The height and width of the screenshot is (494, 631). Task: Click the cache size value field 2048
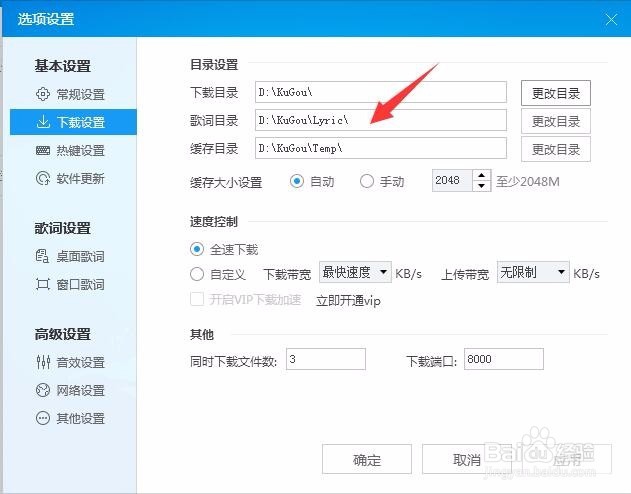[452, 181]
